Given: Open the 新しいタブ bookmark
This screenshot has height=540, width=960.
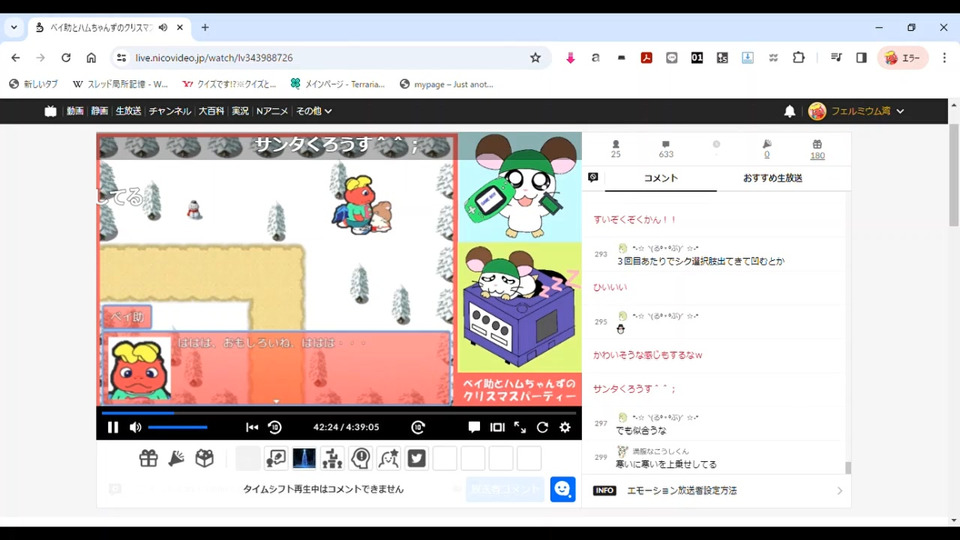Looking at the screenshot, I should tap(34, 84).
